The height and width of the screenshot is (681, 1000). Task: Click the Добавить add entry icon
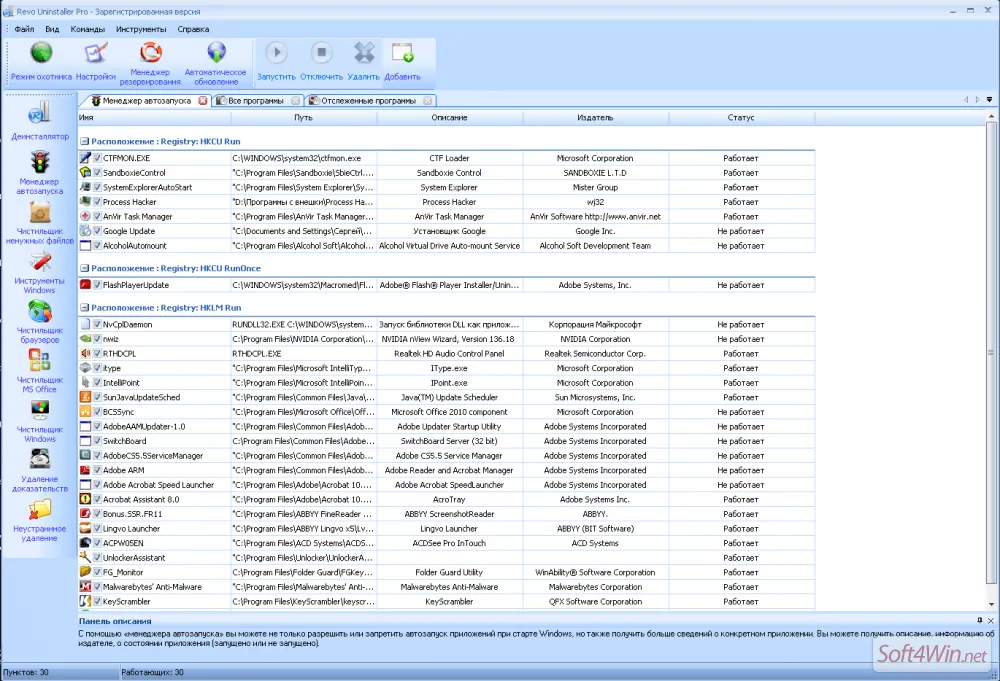[402, 52]
